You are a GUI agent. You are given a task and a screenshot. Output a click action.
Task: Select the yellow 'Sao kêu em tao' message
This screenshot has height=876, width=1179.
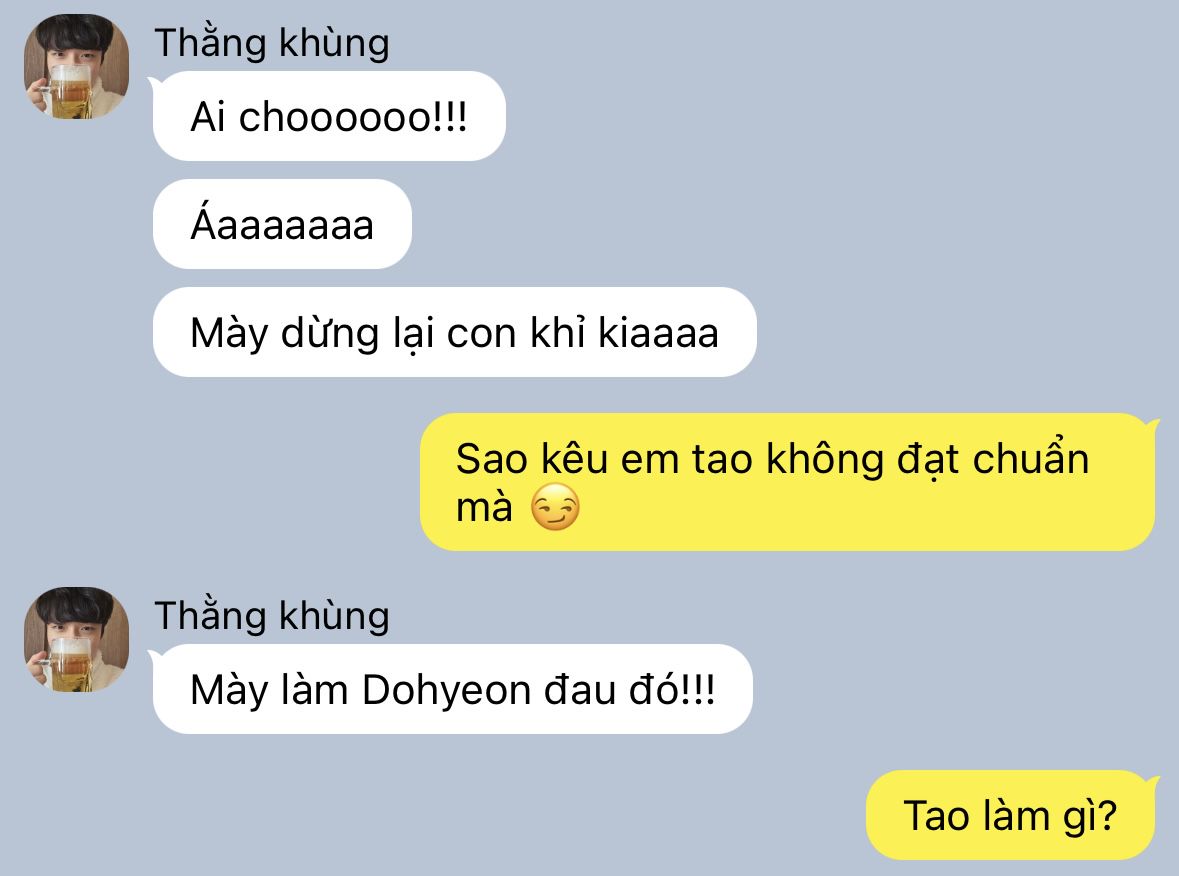tap(787, 481)
